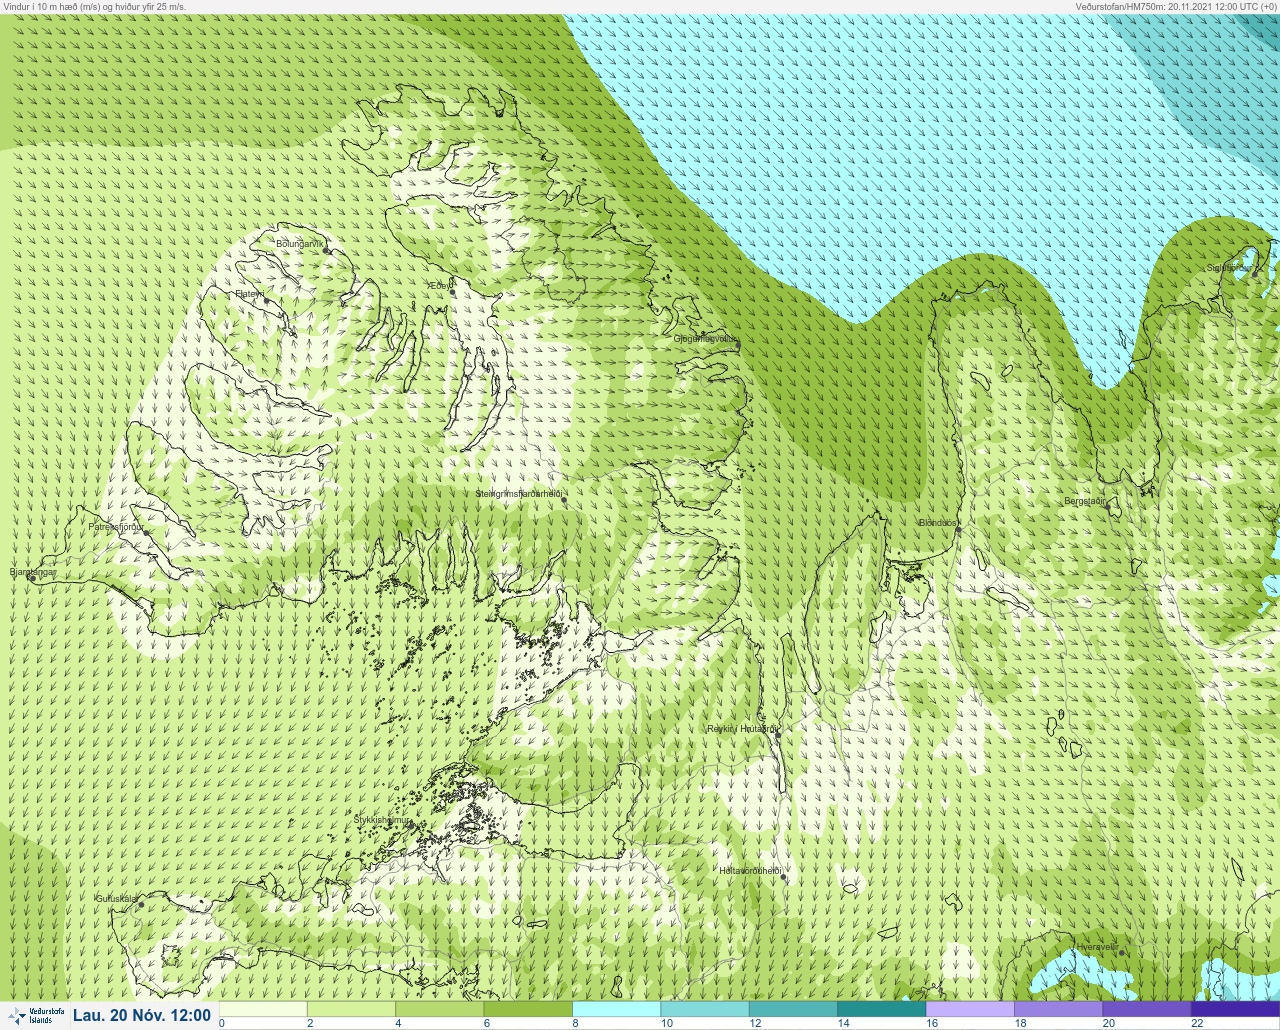Viewport: 1280px width, 1030px height.
Task: Click the Stykkishólmur station label
Action: click(x=382, y=820)
